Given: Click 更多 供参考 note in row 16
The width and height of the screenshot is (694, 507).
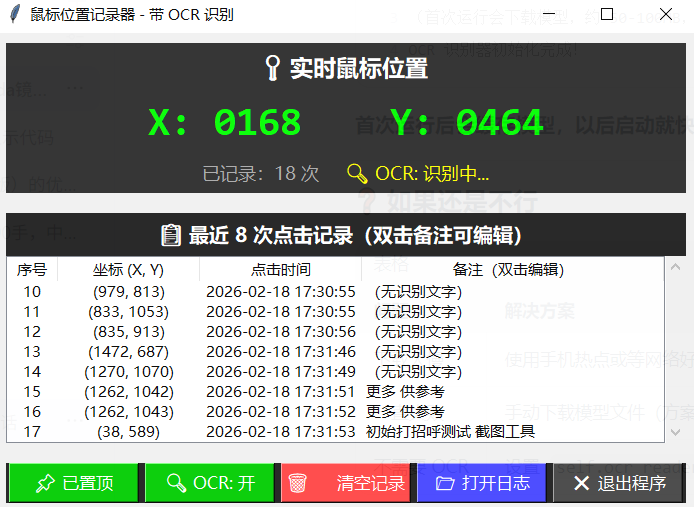Looking at the screenshot, I should click(x=405, y=411).
